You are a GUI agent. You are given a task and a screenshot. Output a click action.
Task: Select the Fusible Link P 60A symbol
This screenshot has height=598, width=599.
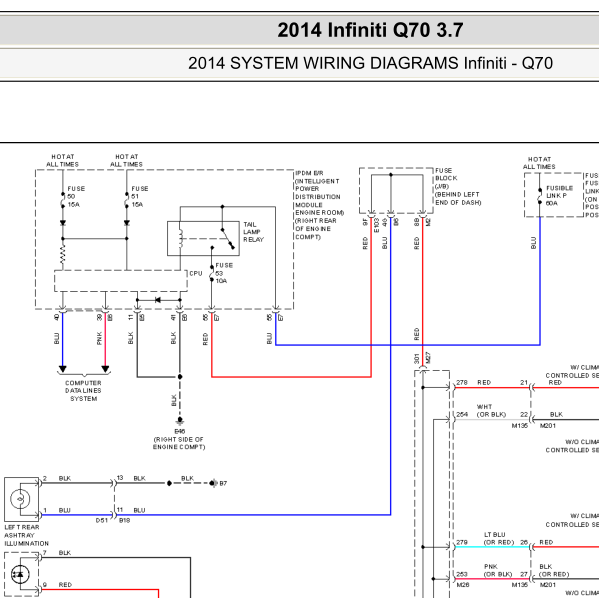click(540, 196)
